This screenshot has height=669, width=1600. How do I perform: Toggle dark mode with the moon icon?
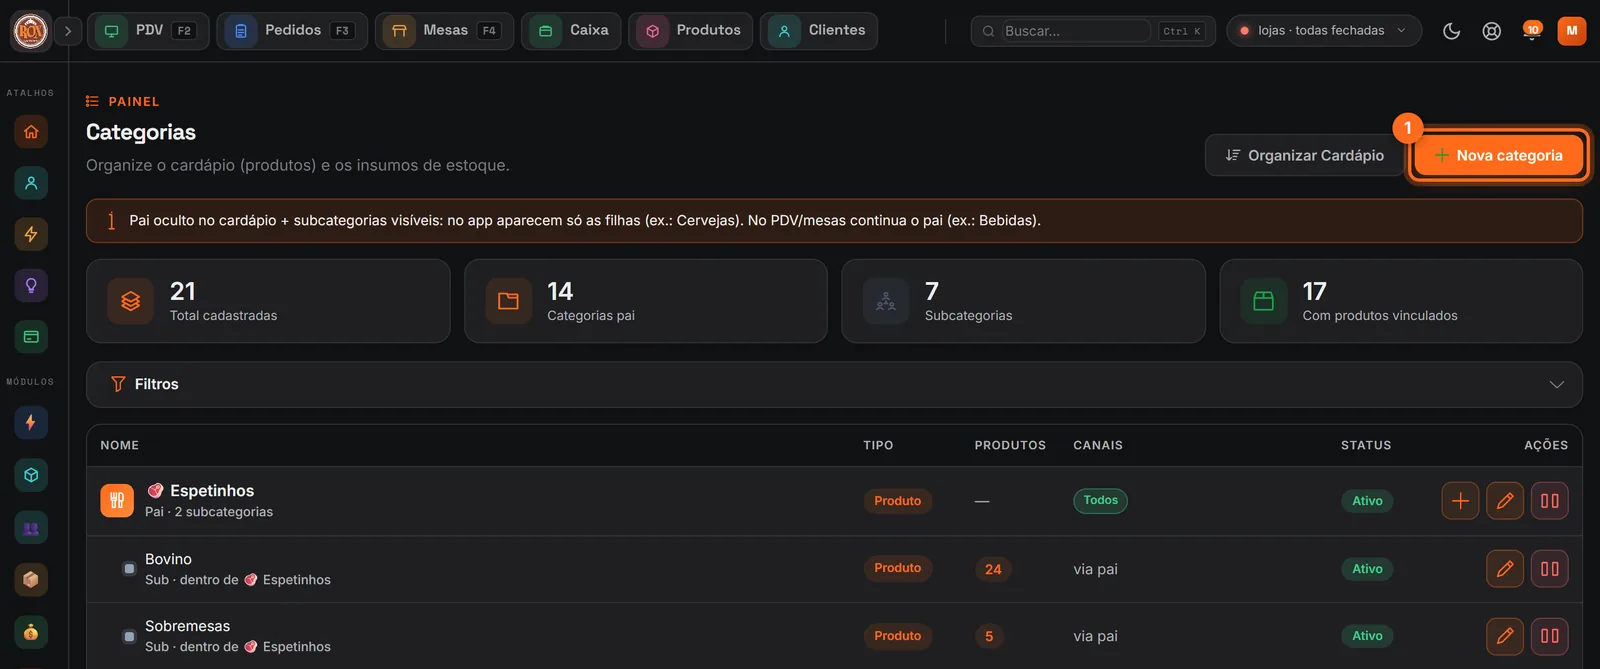click(x=1451, y=31)
